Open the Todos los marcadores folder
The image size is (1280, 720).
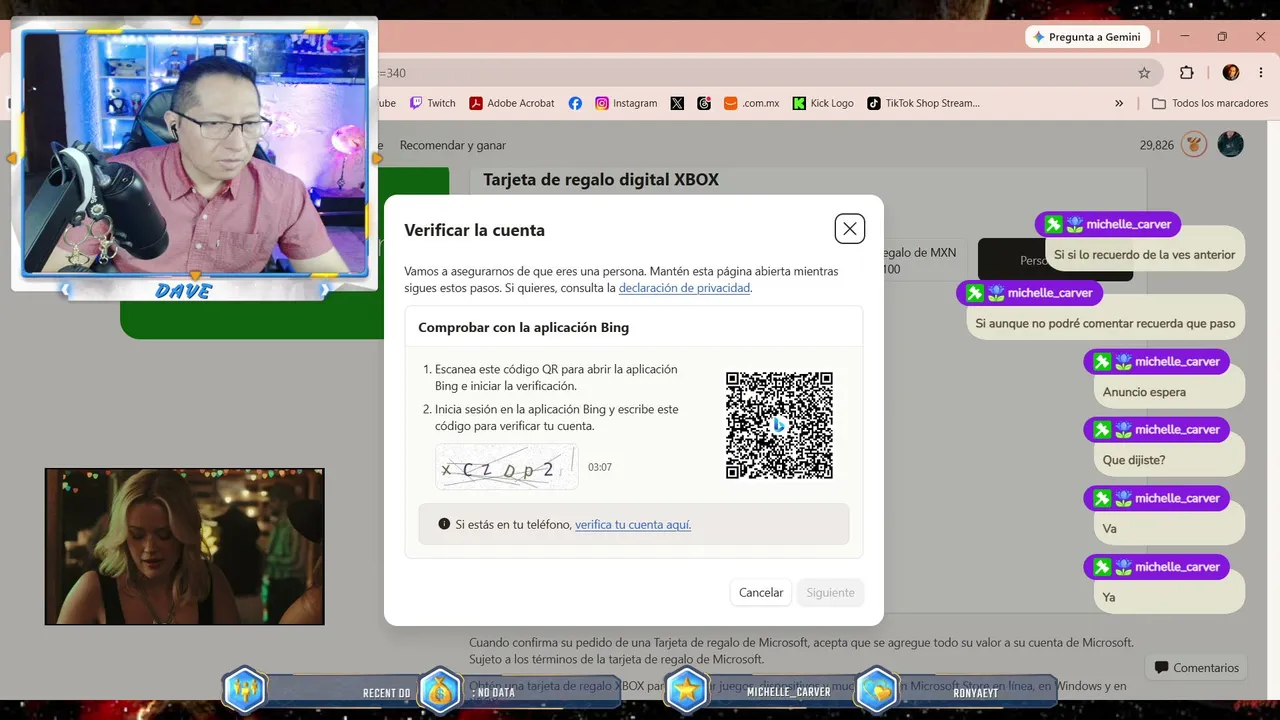(1210, 103)
